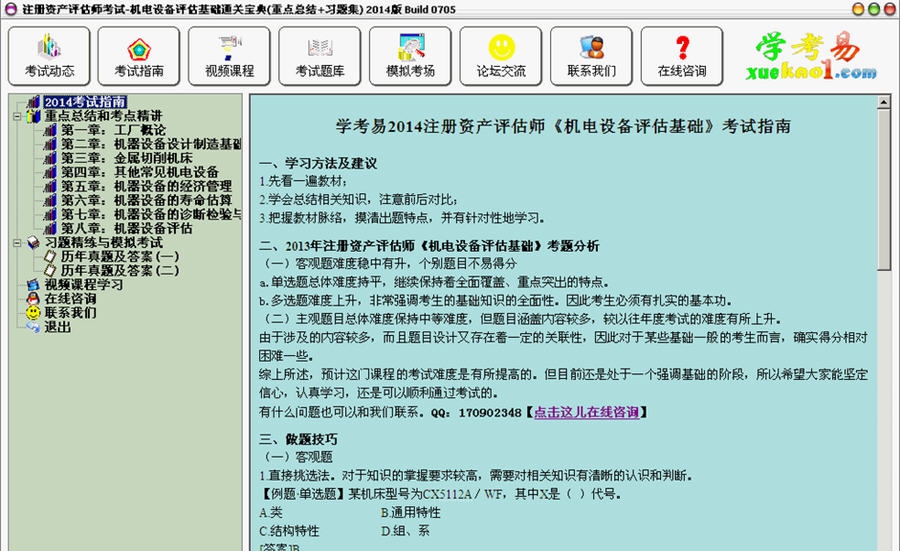Open chapter 第二章：机器设备设计制造基础

[x=151, y=144]
